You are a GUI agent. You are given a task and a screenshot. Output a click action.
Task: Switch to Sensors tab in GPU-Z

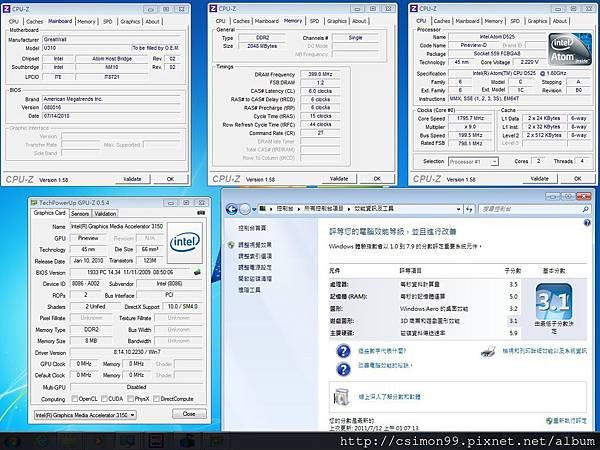click(80, 214)
